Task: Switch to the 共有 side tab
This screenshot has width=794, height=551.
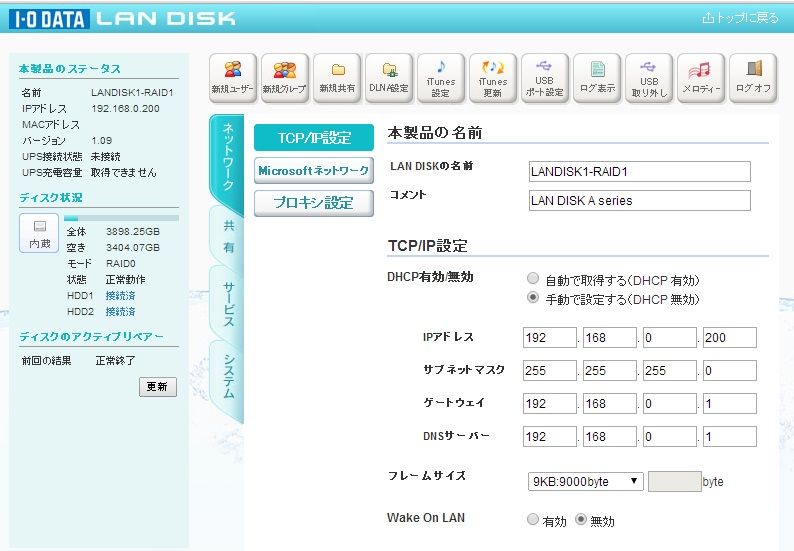Action: [x=228, y=236]
